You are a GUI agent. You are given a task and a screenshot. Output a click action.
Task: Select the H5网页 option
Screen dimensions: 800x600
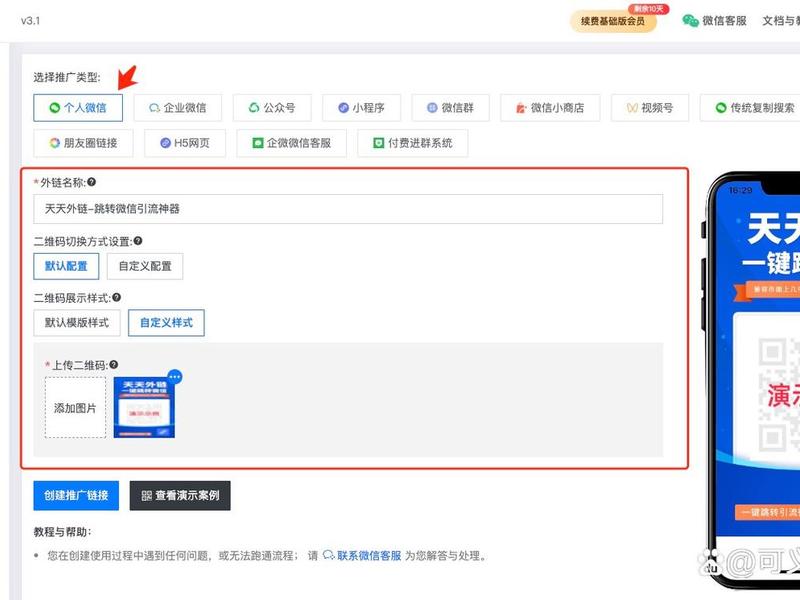(x=185, y=143)
